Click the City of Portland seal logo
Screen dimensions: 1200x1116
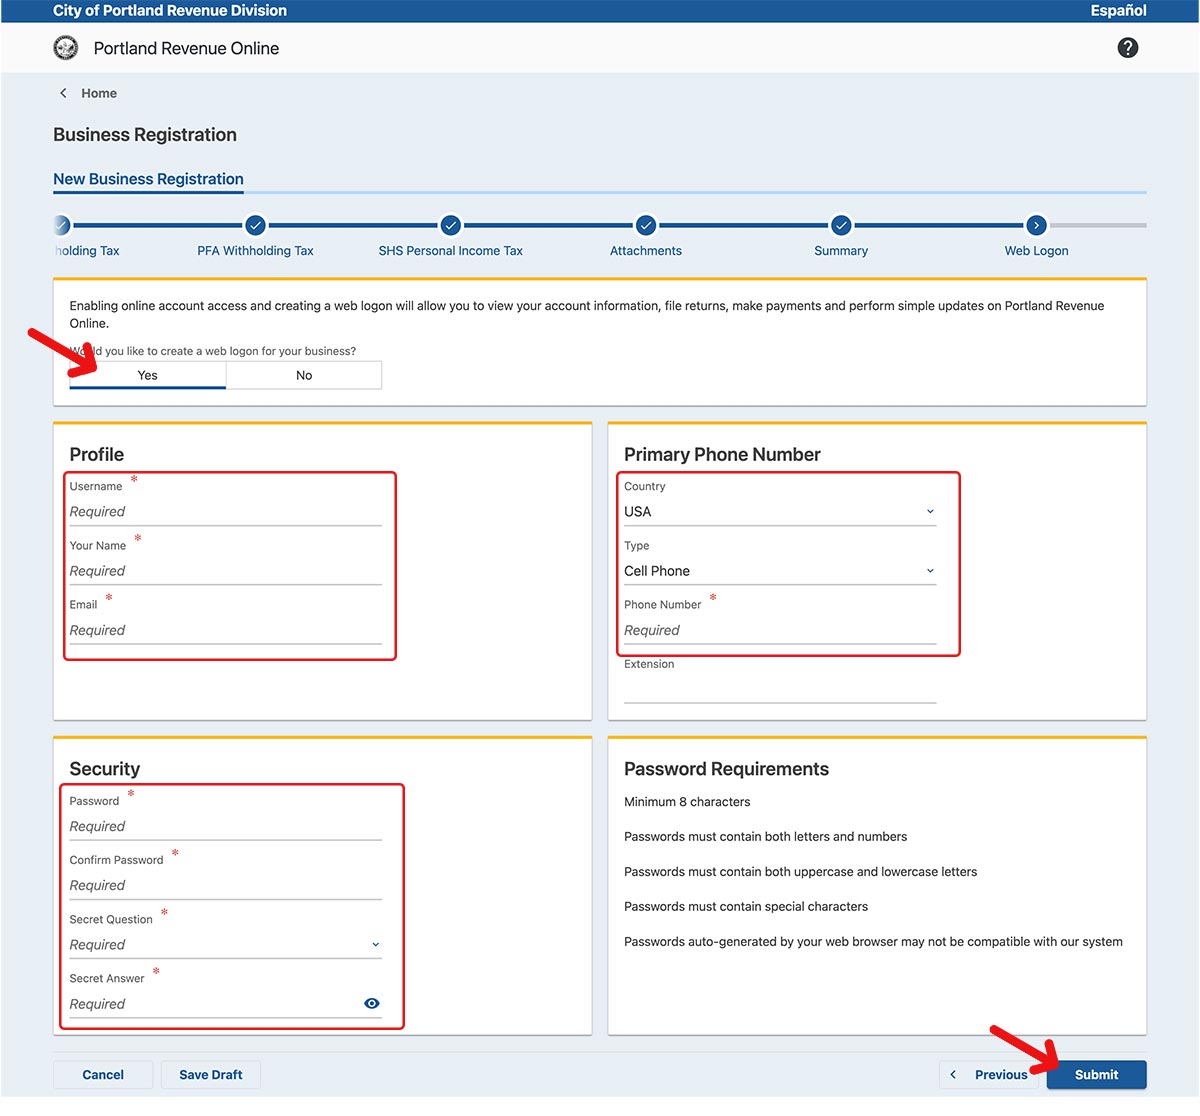tap(65, 48)
